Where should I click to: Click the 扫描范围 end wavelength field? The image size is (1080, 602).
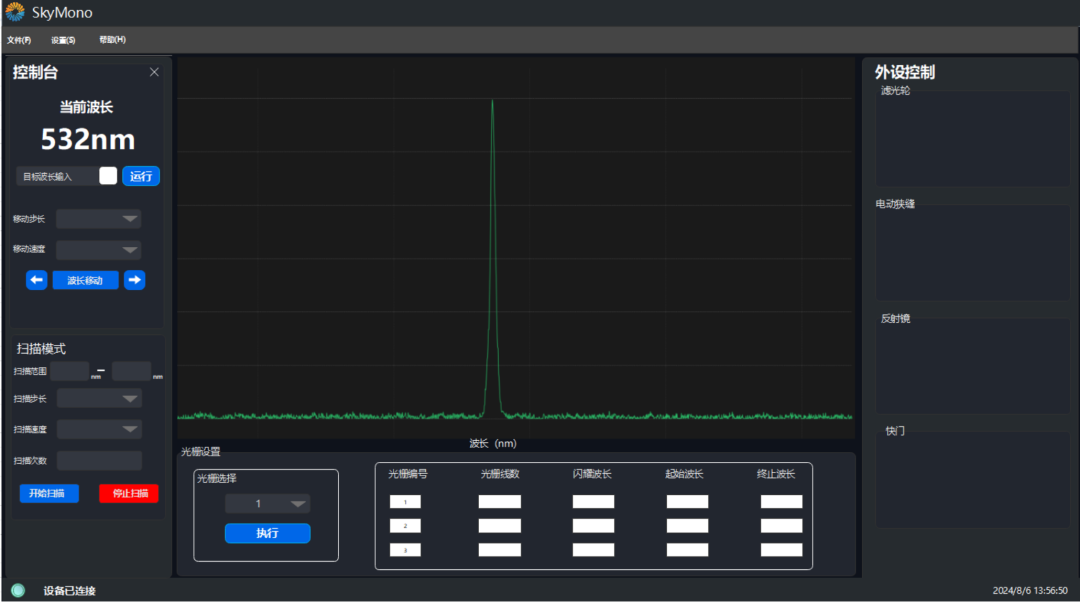click(x=131, y=371)
